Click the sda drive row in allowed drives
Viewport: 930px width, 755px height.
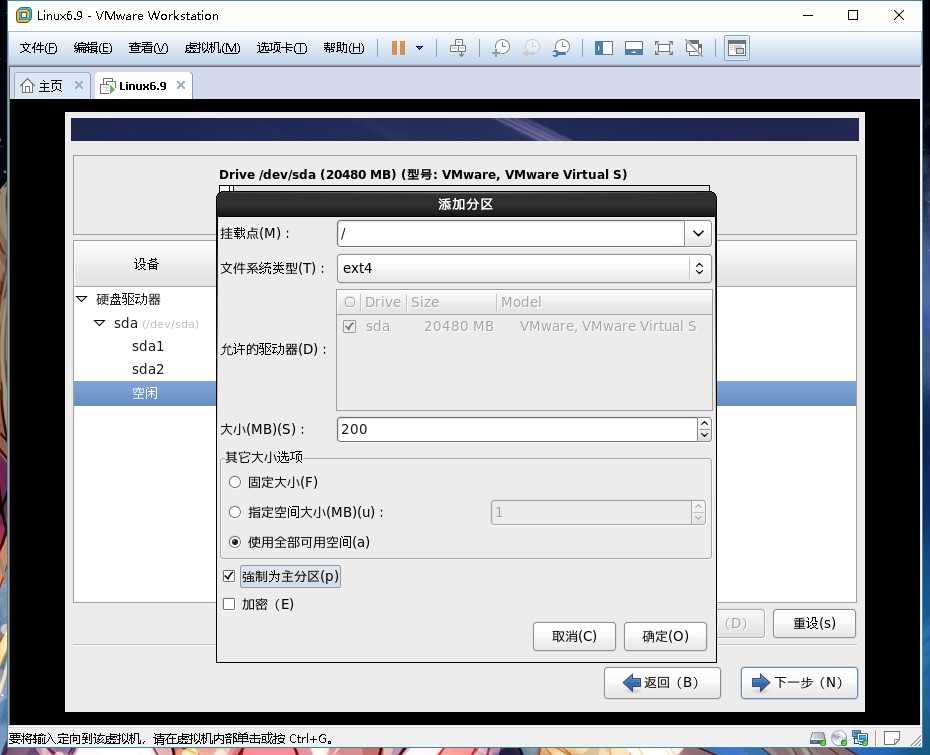524,326
